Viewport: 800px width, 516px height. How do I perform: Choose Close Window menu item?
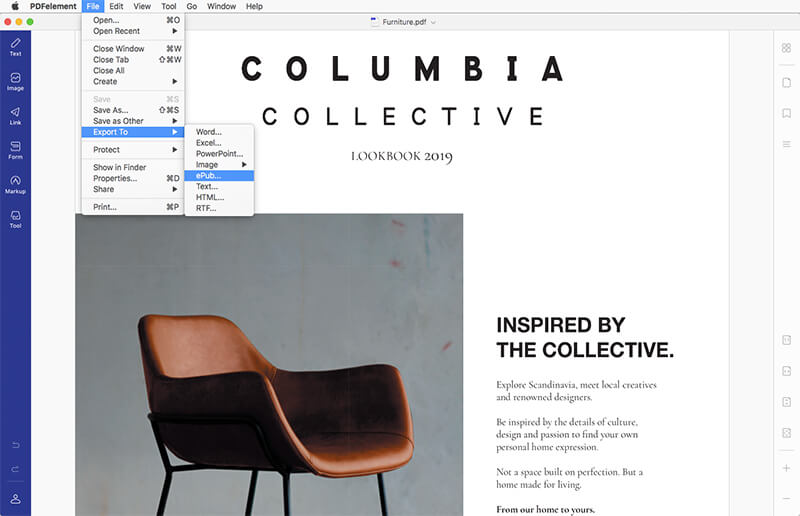coord(133,48)
